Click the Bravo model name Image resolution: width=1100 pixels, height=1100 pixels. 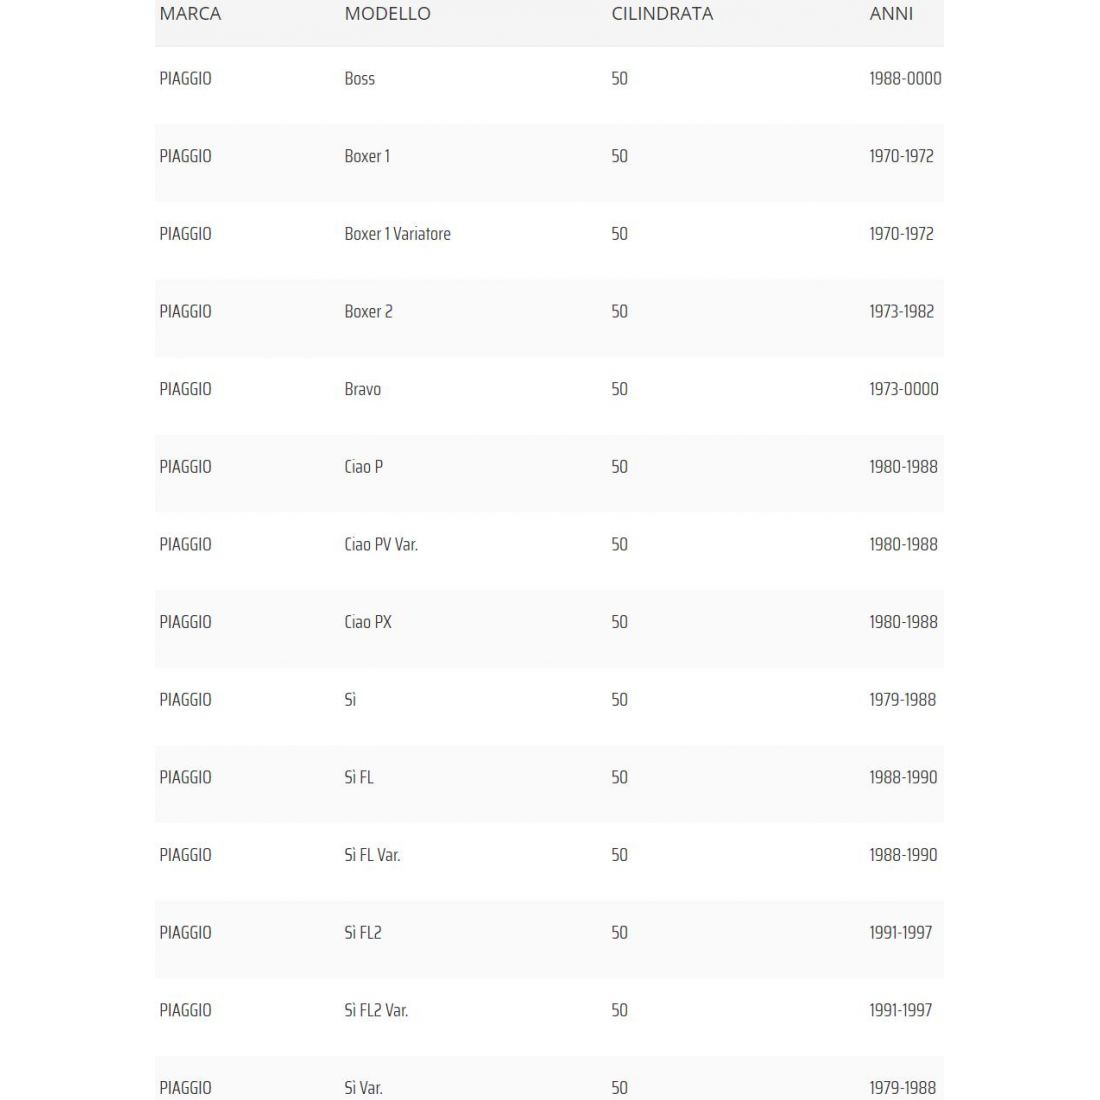click(362, 389)
